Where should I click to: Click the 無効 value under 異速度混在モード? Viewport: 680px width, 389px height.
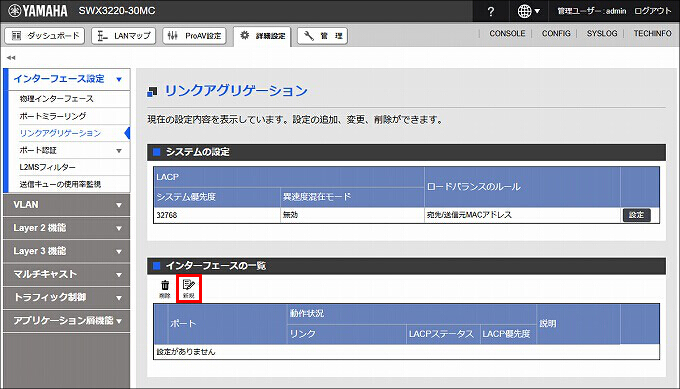(290, 215)
